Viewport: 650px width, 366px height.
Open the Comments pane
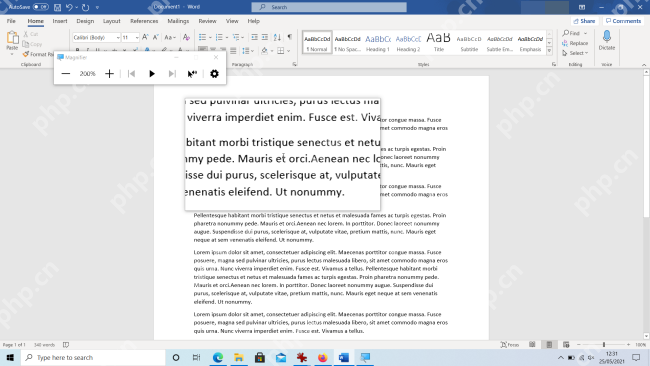(x=623, y=21)
